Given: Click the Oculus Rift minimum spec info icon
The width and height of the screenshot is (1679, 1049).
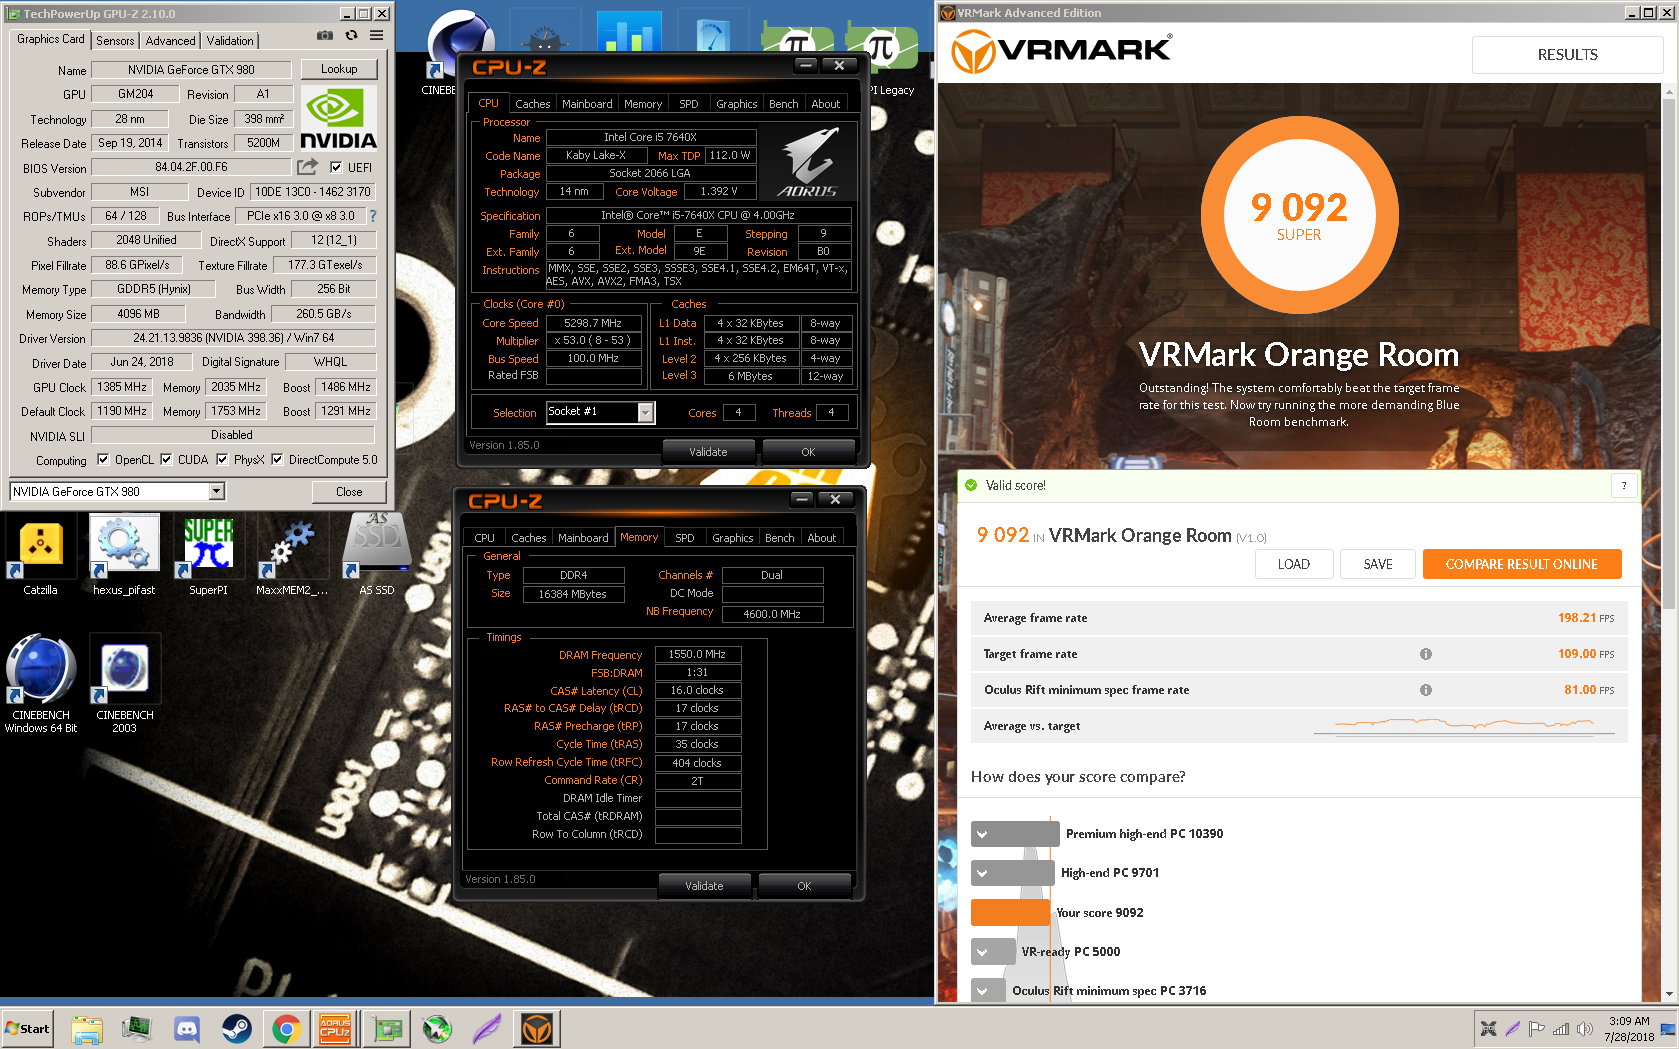Looking at the screenshot, I should 1426,690.
